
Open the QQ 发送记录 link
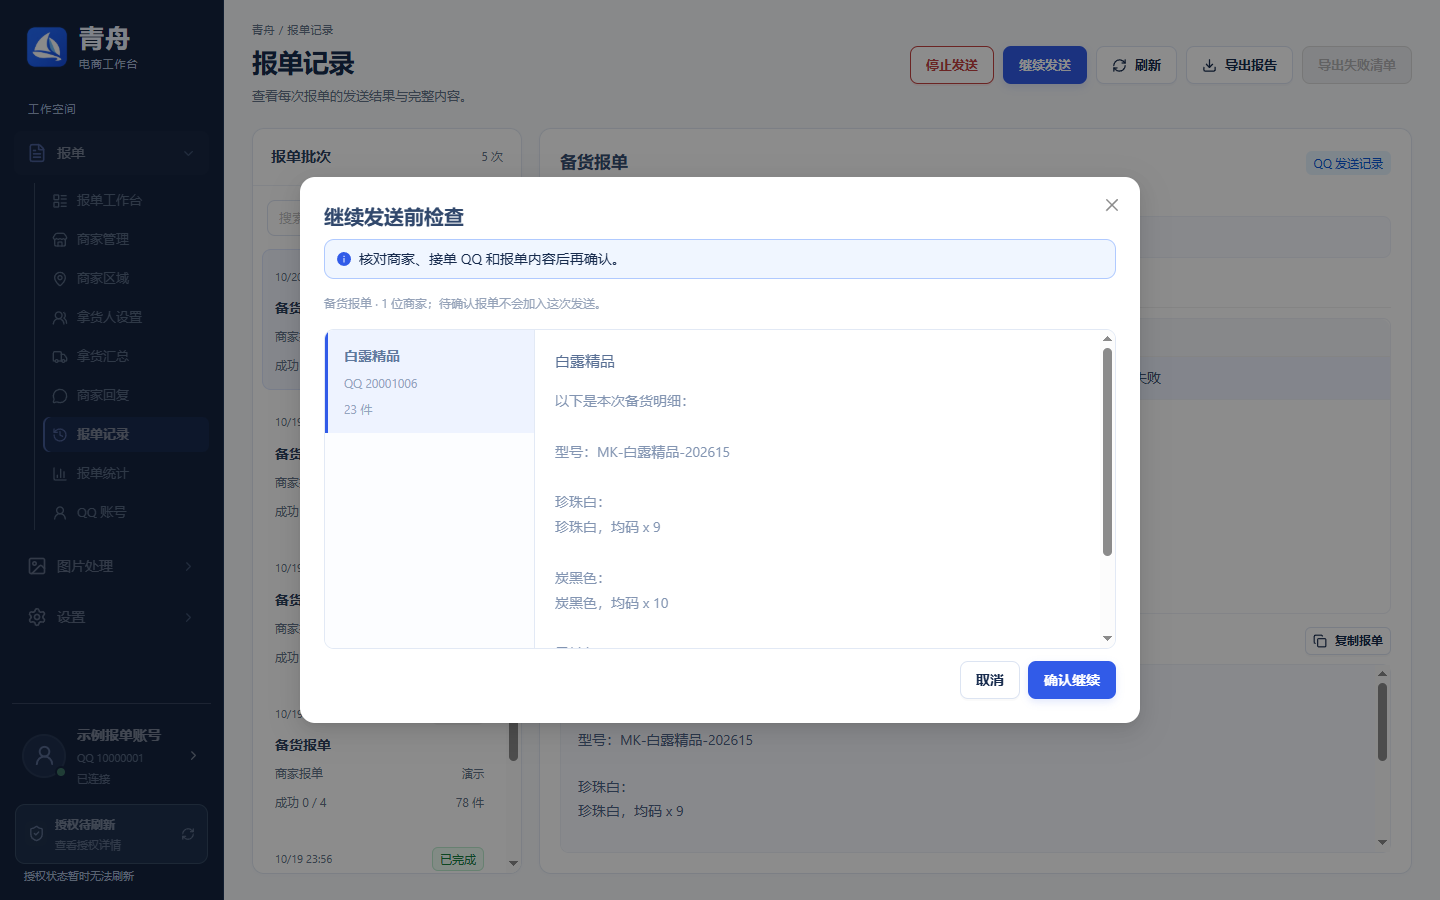pos(1348,163)
